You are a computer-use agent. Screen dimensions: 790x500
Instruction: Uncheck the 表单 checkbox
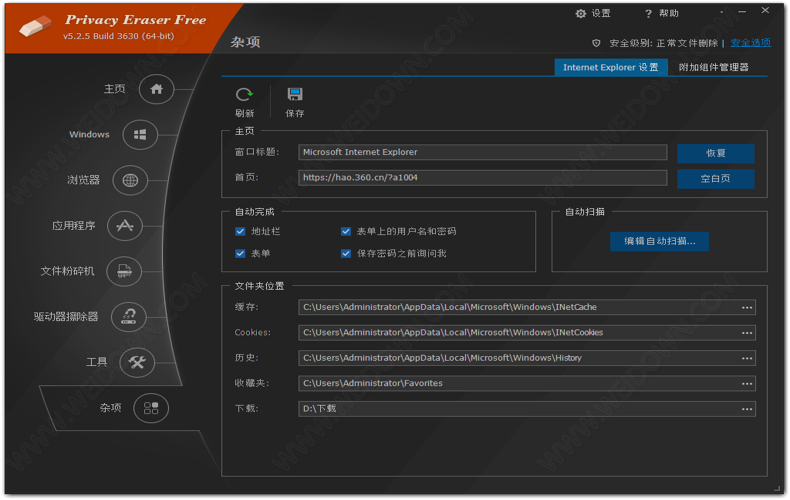240,254
